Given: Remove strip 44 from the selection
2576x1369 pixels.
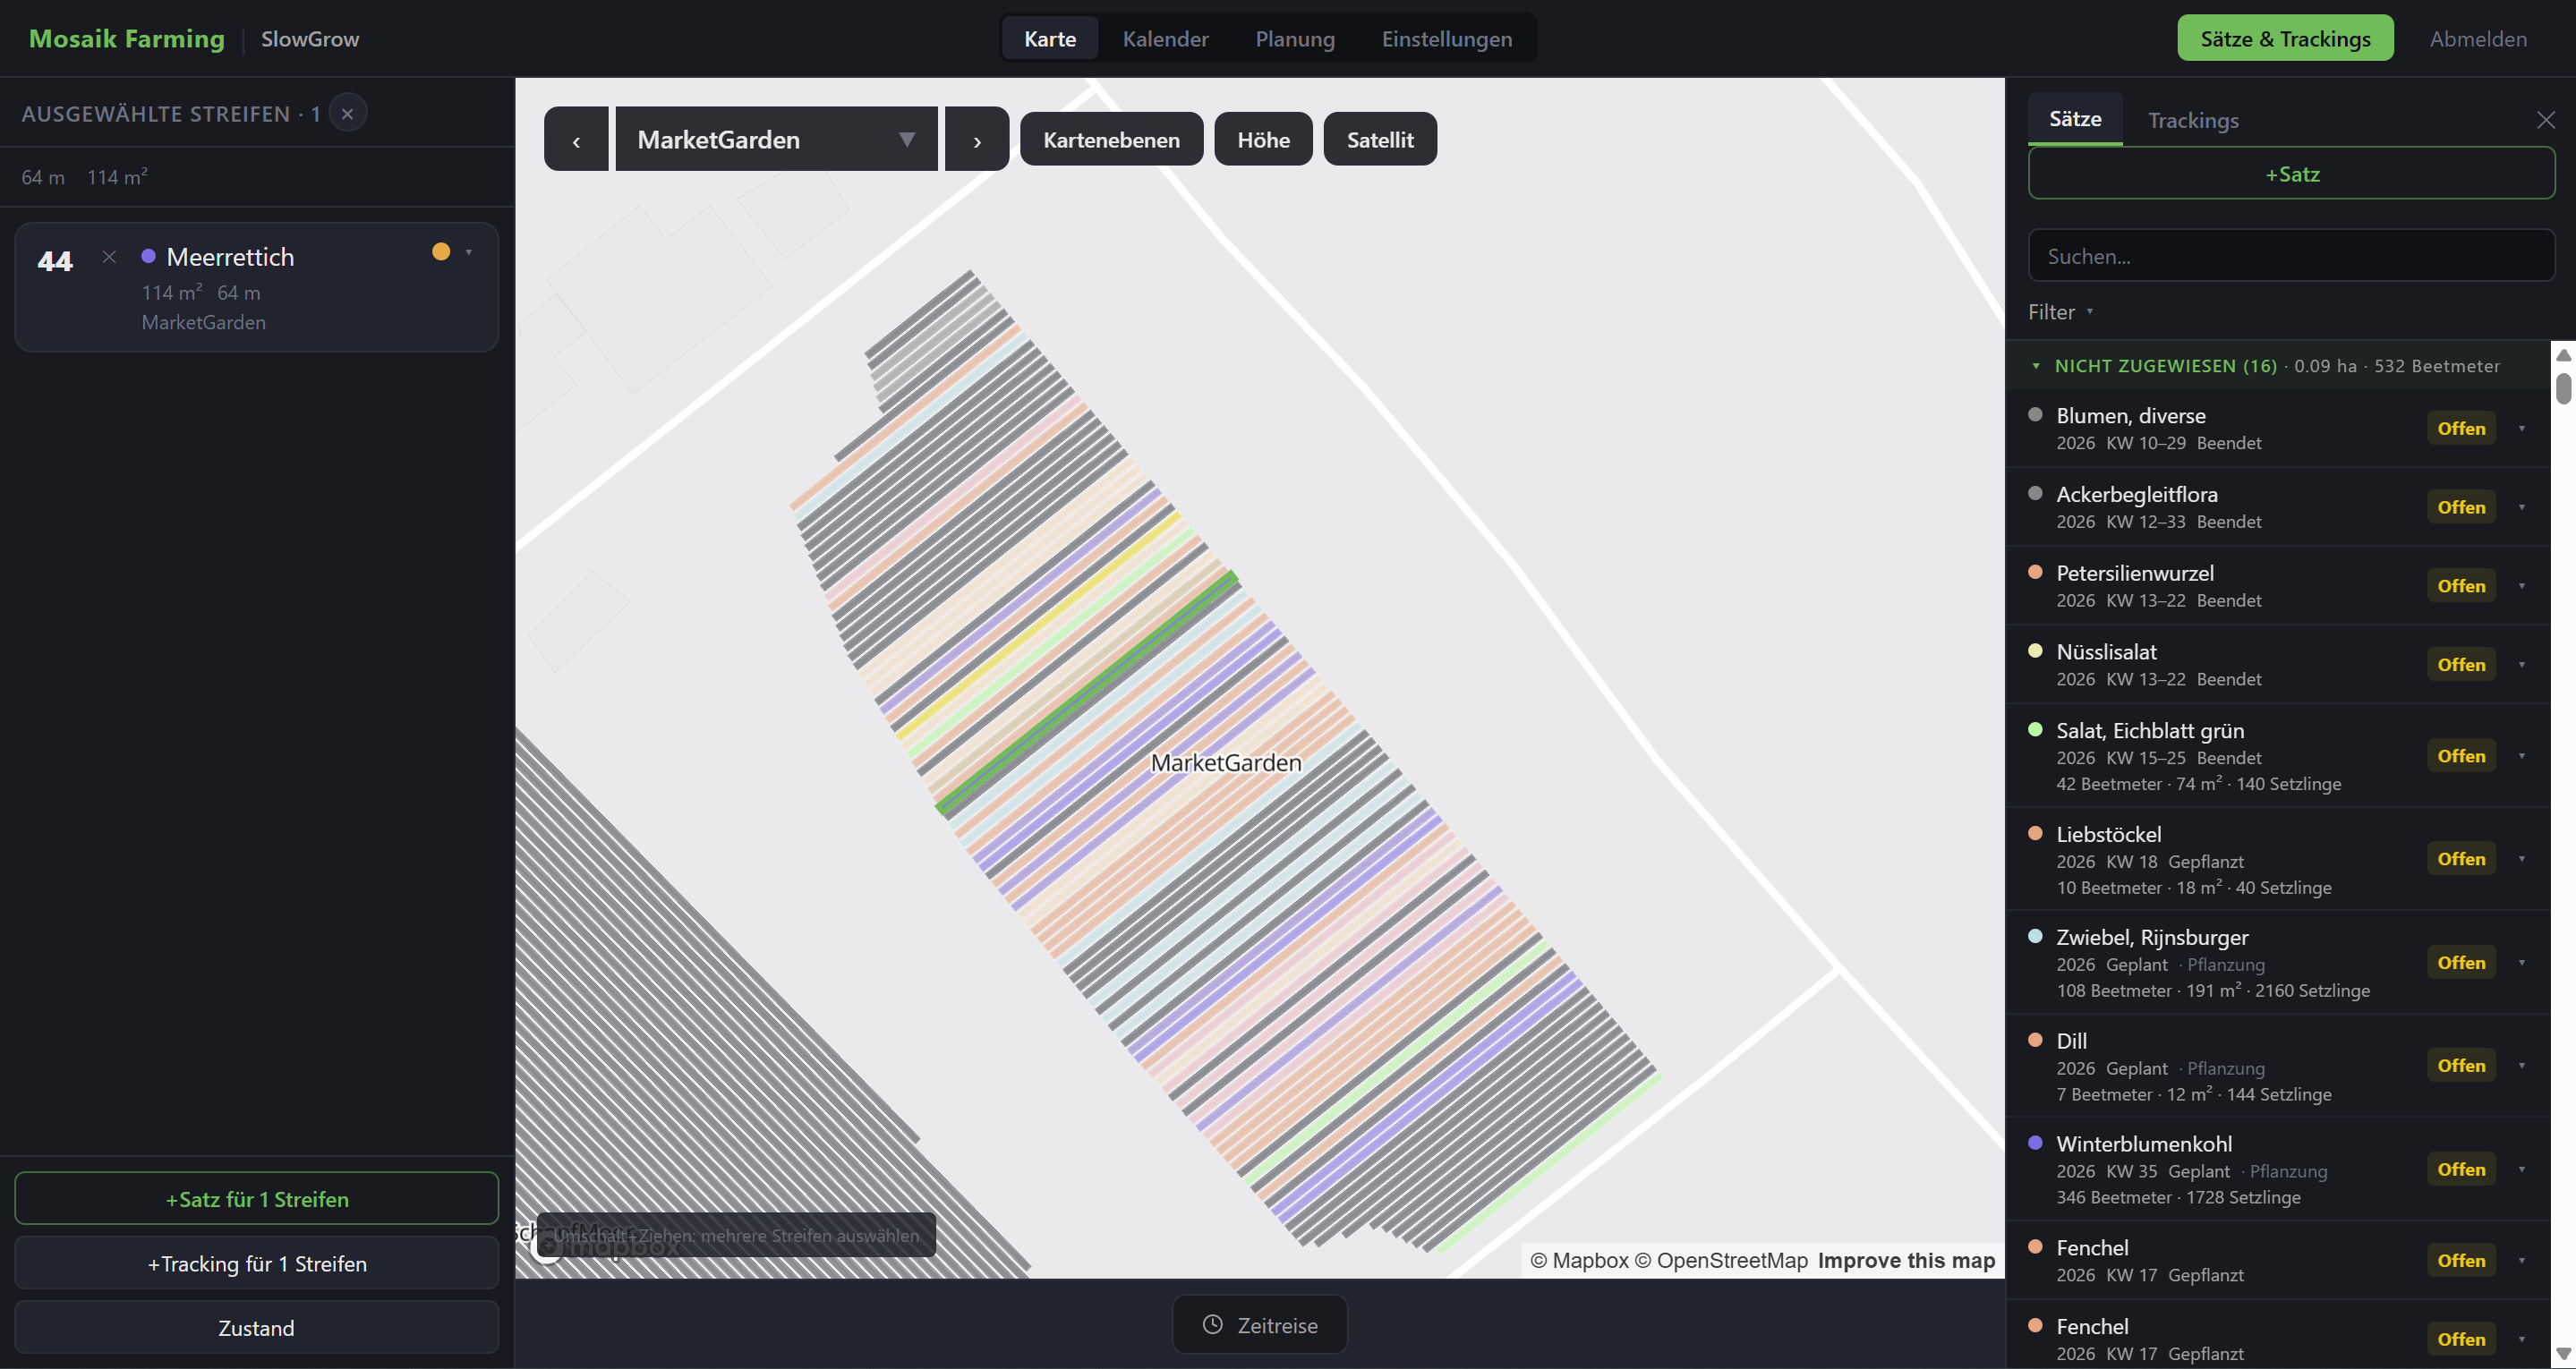Looking at the screenshot, I should click(x=109, y=257).
